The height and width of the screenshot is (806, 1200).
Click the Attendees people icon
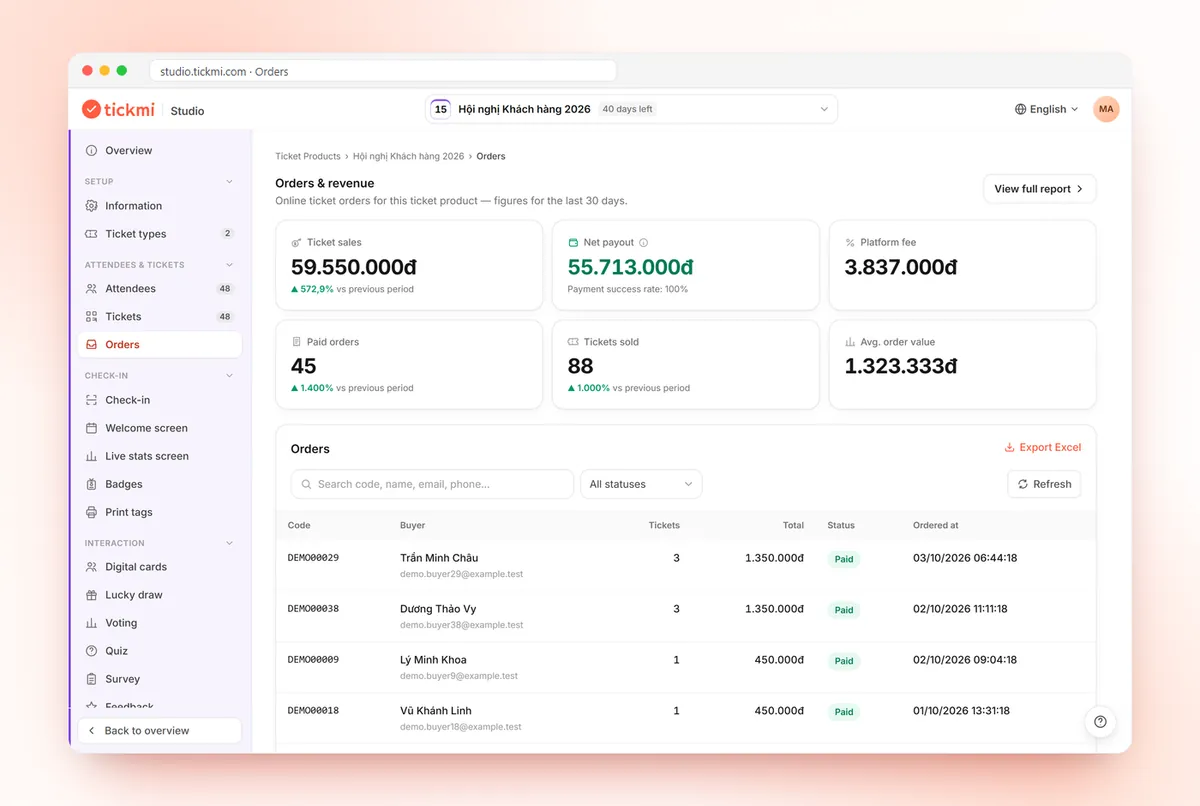92,289
